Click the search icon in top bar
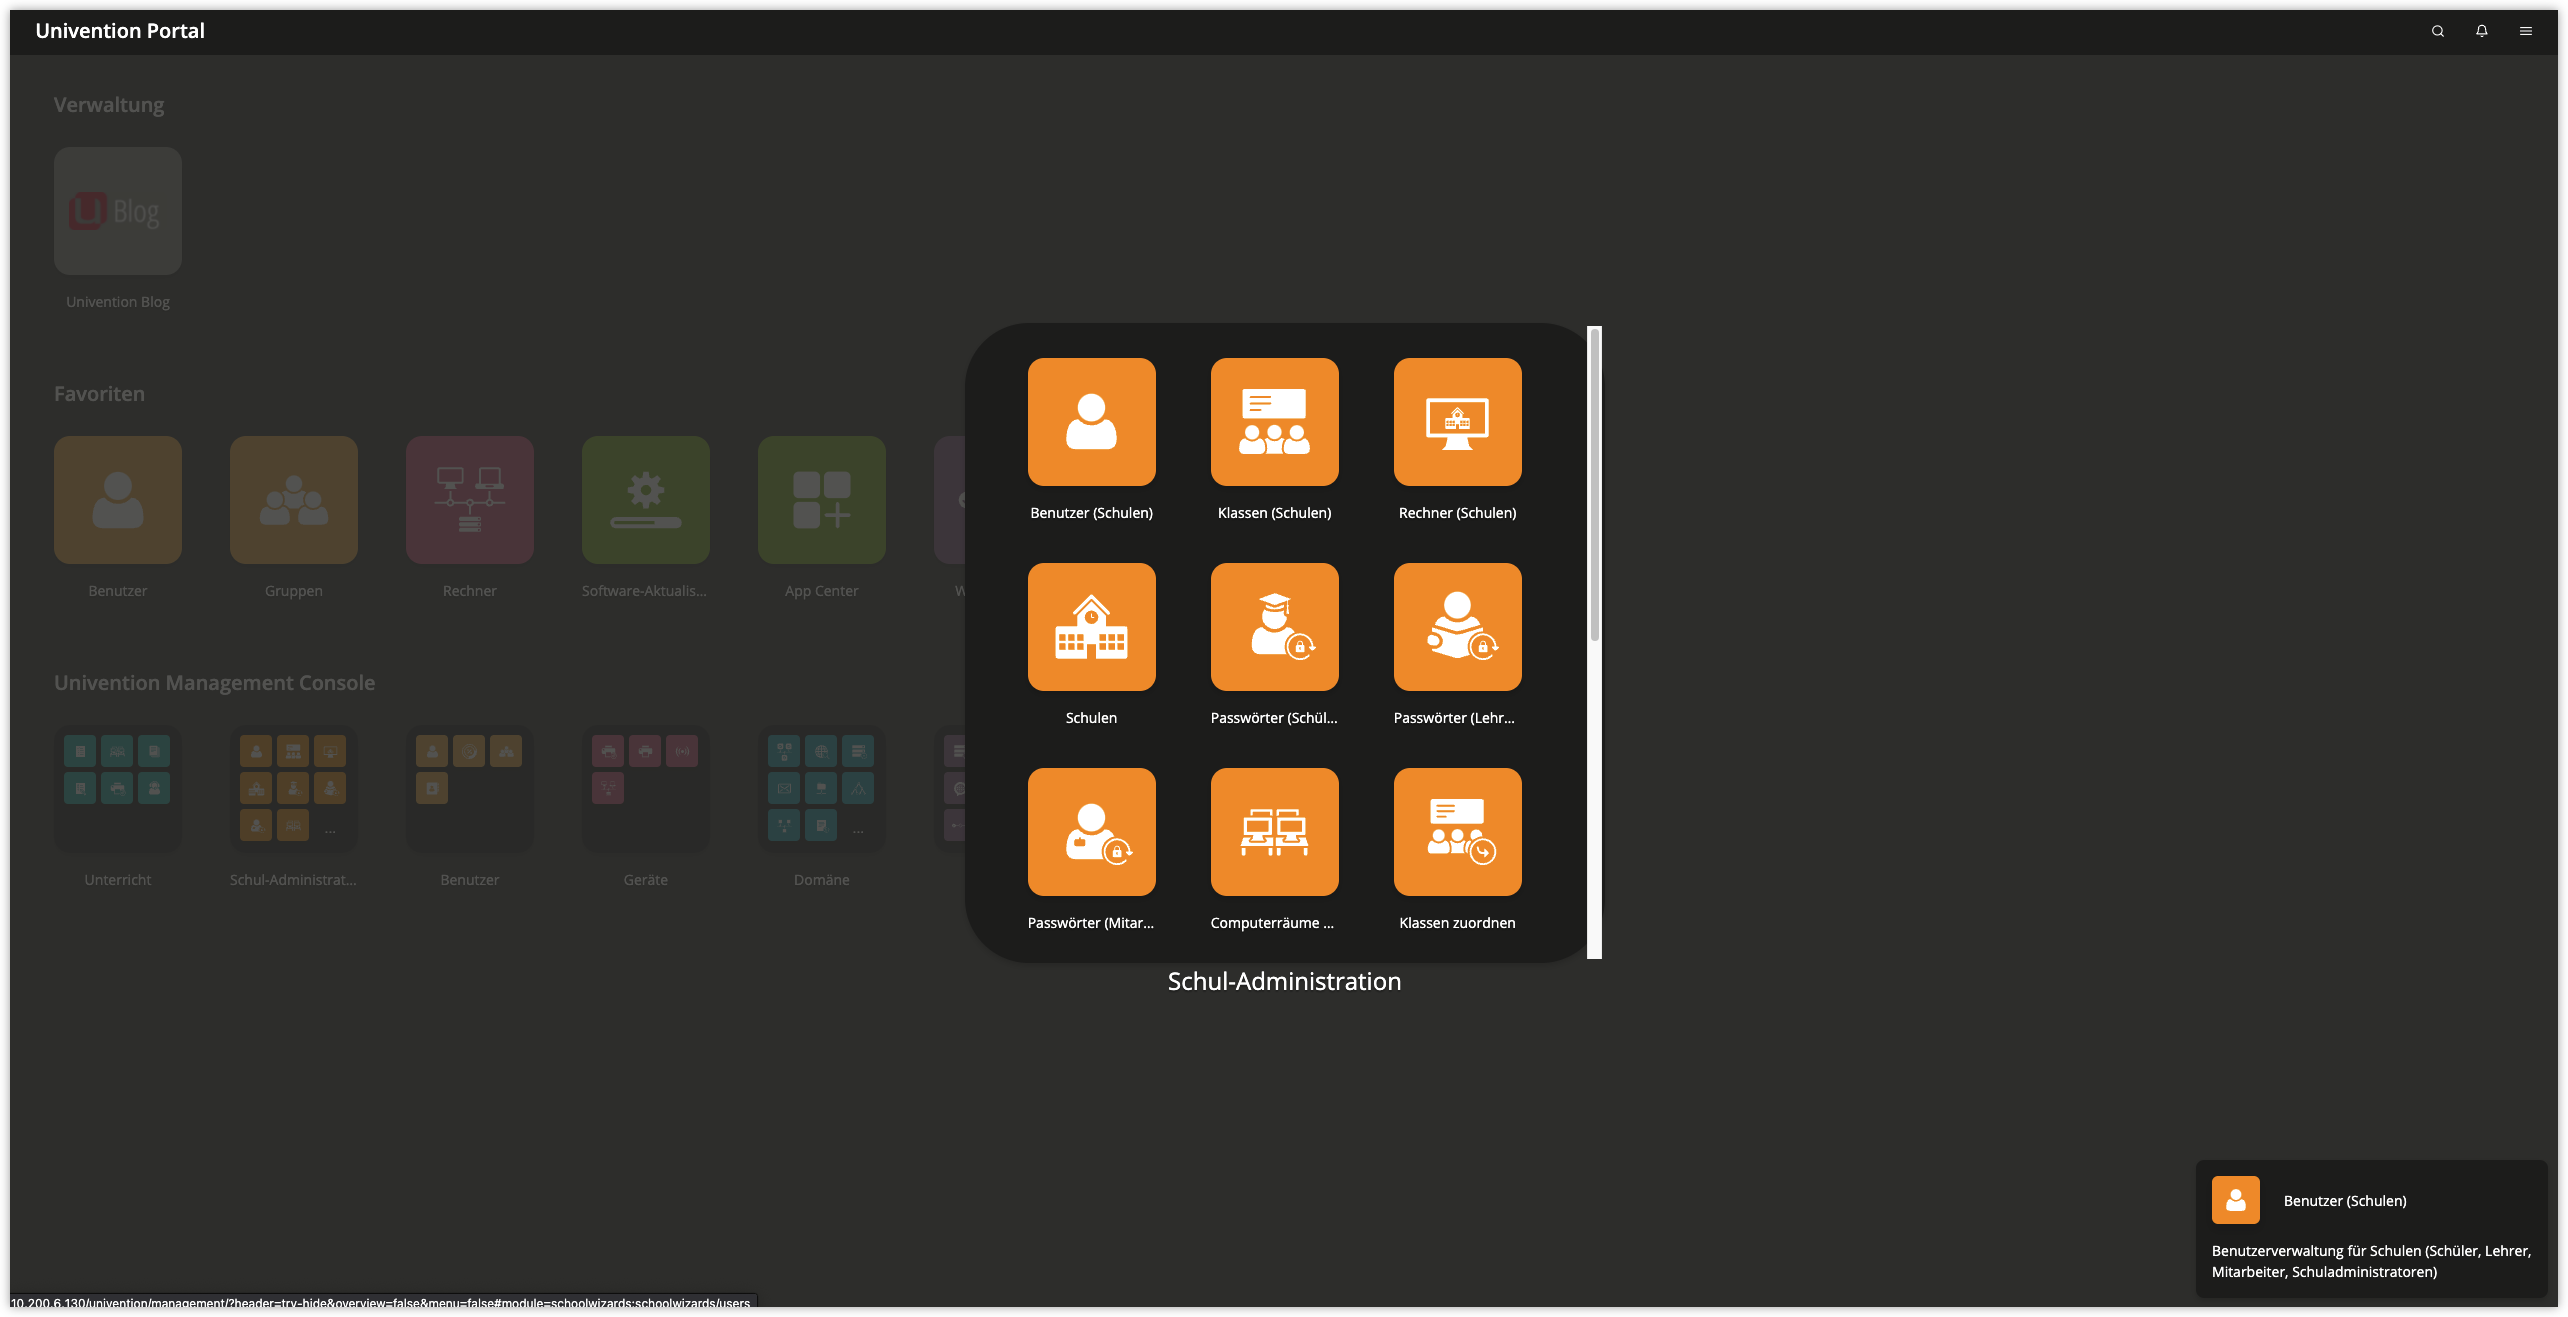 click(2437, 30)
